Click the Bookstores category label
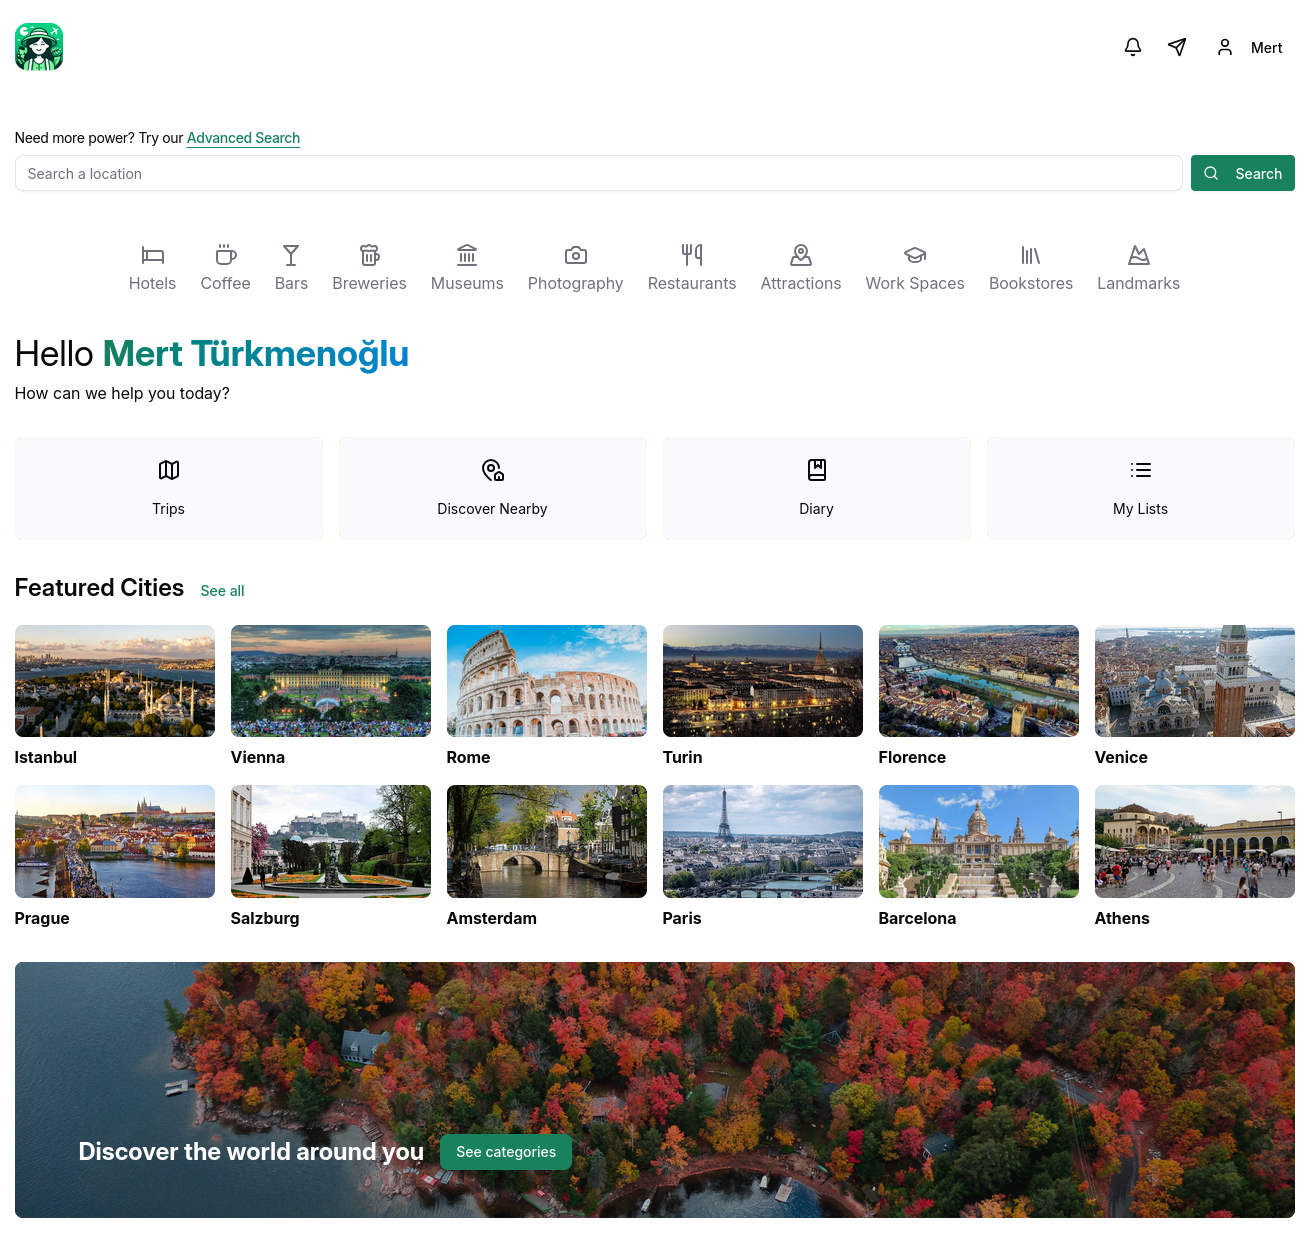Viewport: 1316px width, 1252px height. point(1031,284)
